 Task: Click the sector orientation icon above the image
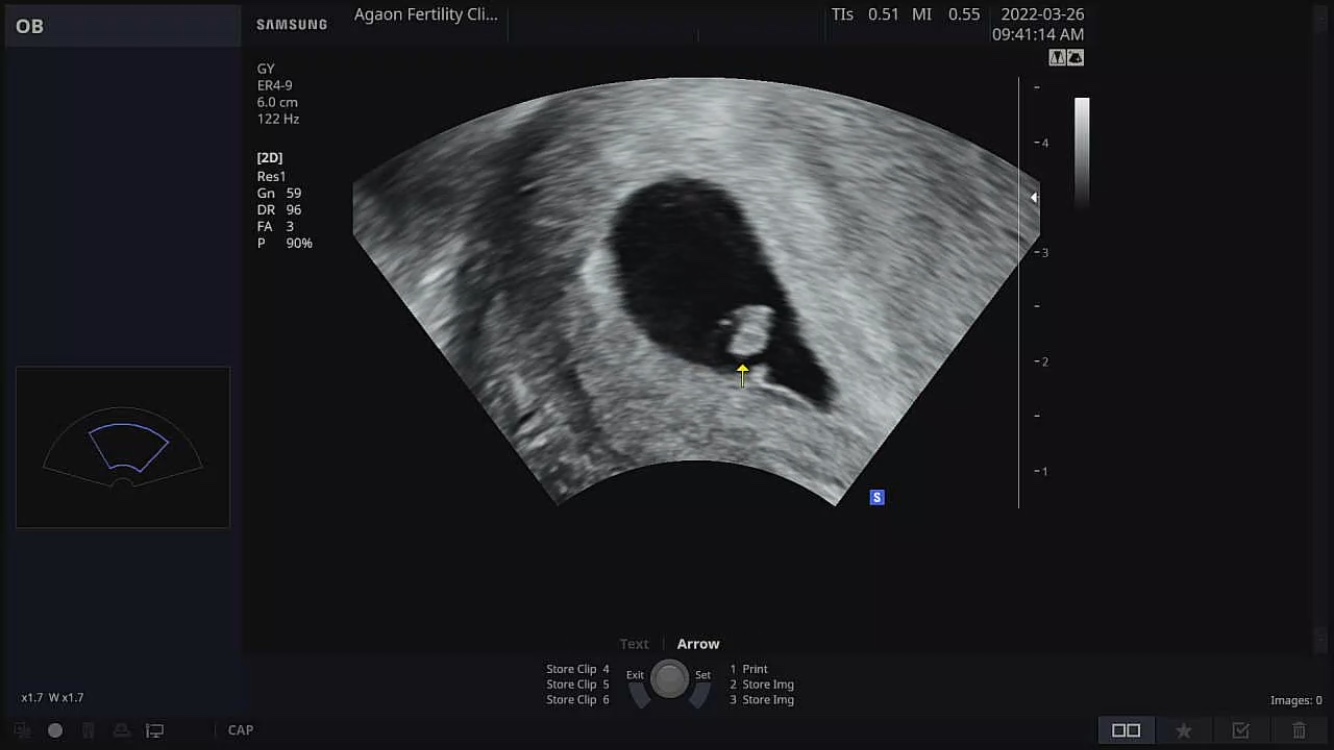(1075, 58)
